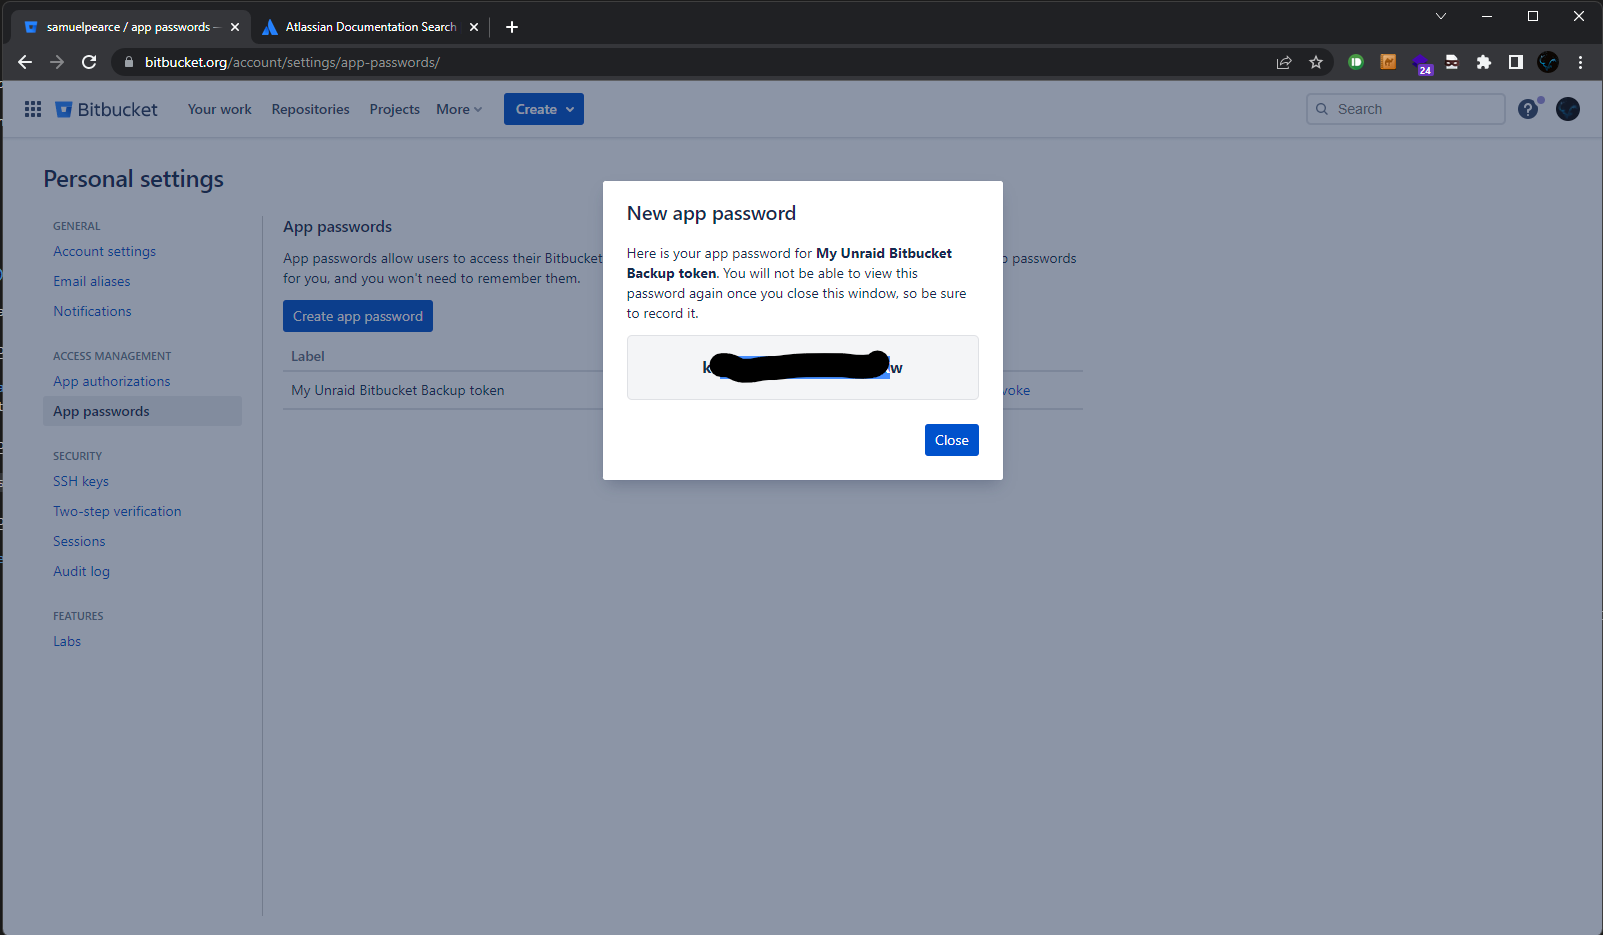Open Repositories in navigation
The width and height of the screenshot is (1603, 935).
(310, 109)
